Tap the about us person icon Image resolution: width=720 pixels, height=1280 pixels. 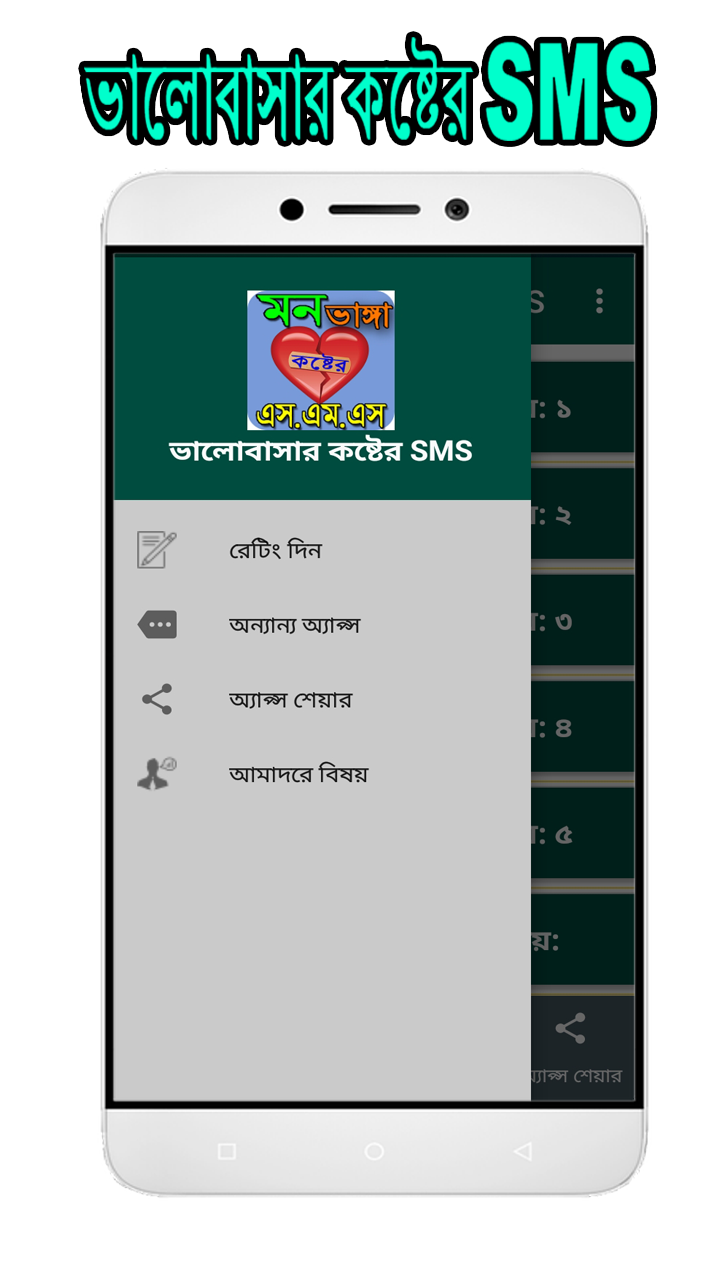157,774
